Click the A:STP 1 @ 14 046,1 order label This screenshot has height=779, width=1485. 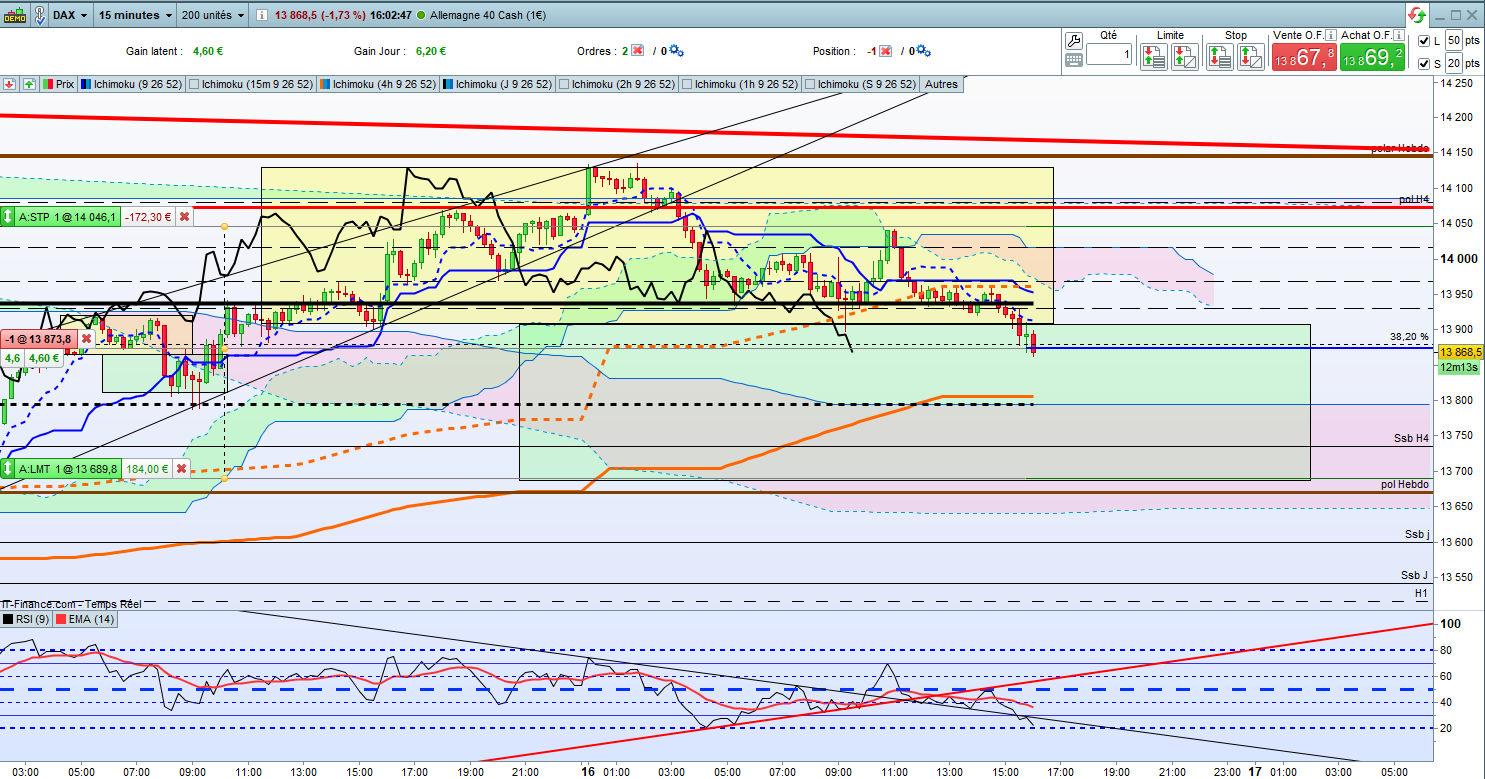click(x=68, y=216)
